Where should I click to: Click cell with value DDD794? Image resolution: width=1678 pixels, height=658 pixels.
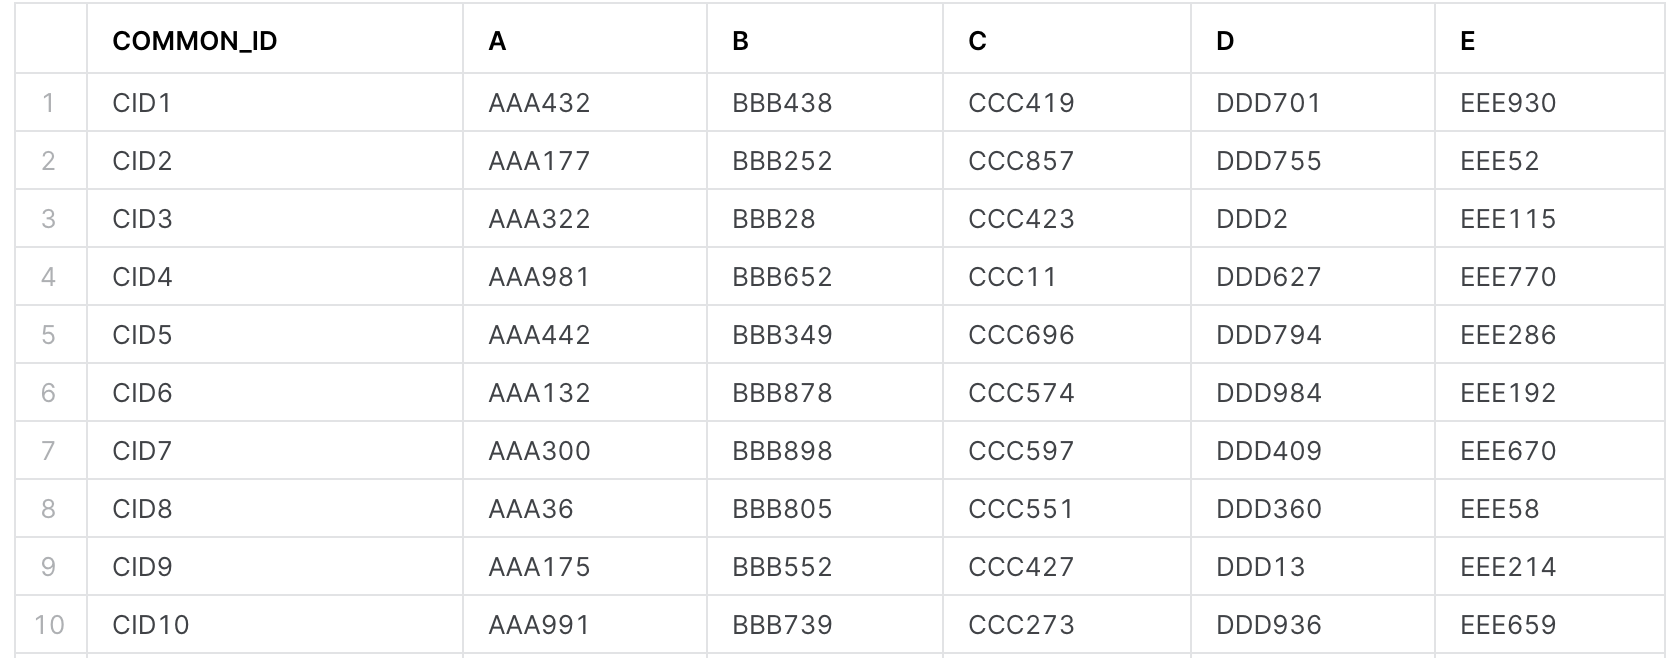[x=1268, y=335]
